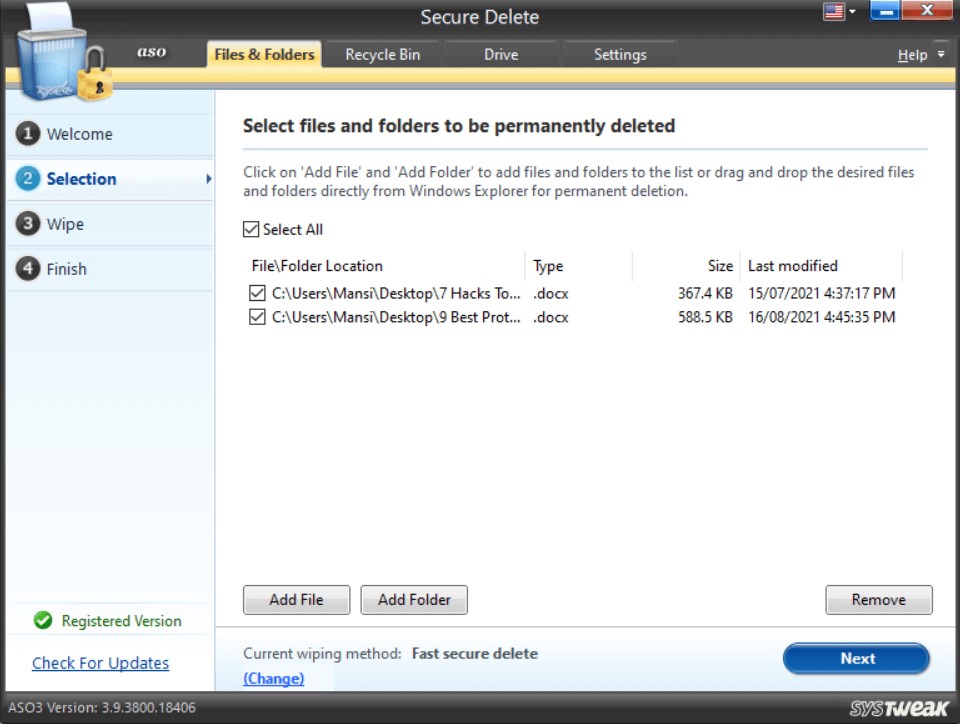Click the aso logo text

(152, 52)
